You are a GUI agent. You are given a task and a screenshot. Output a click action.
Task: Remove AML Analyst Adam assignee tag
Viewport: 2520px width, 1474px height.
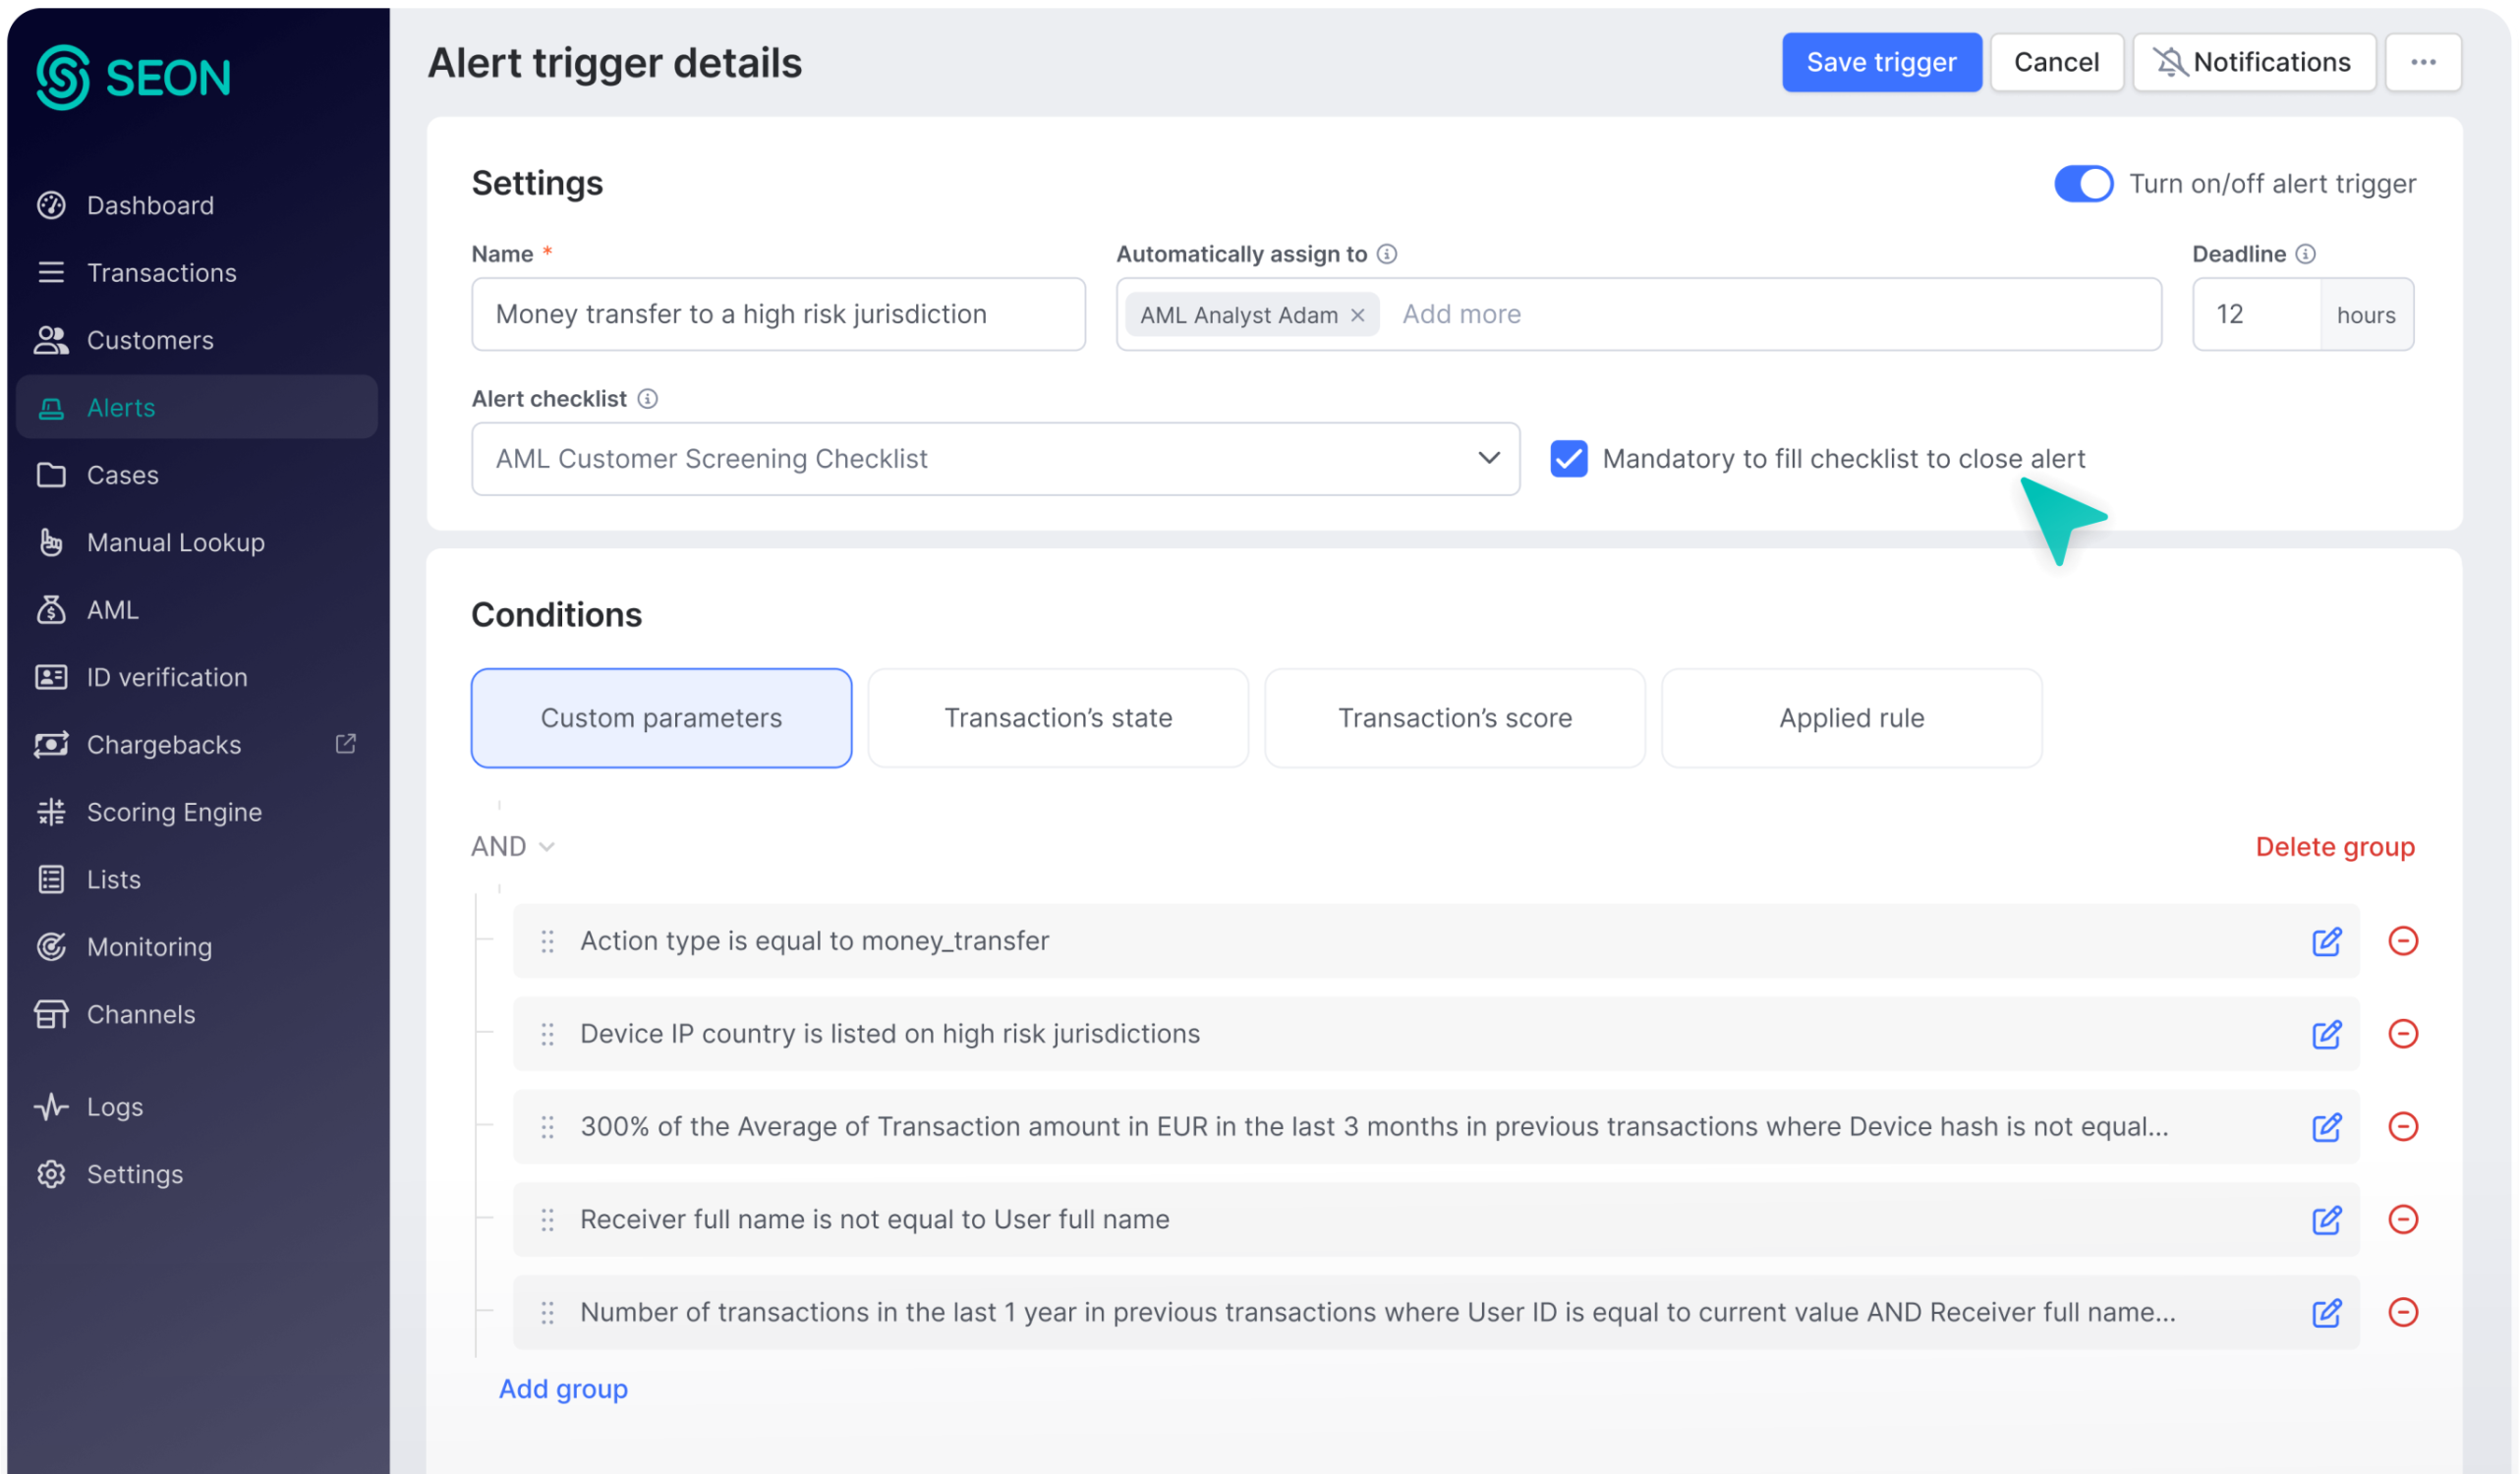[x=1357, y=315]
